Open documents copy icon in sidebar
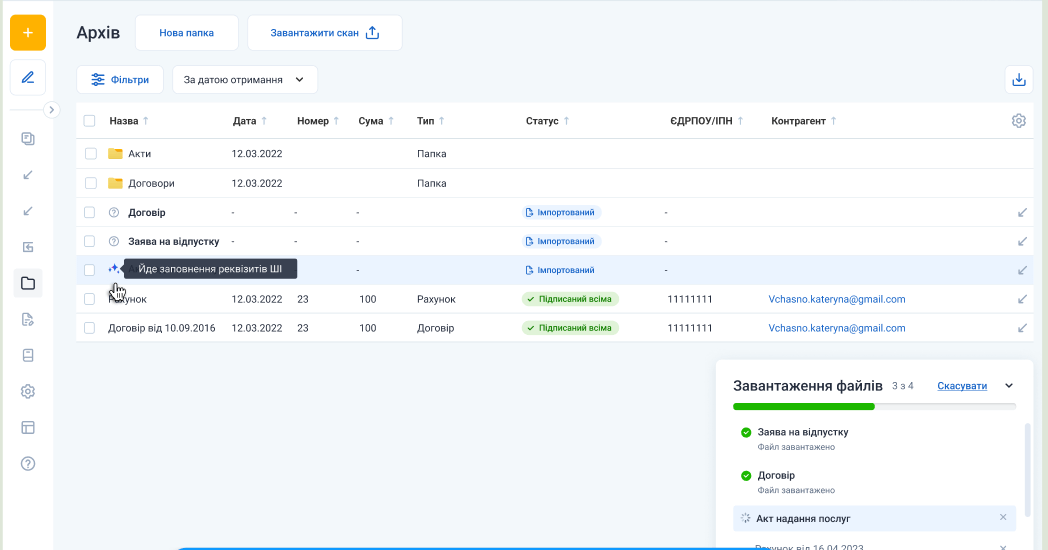 (x=28, y=139)
